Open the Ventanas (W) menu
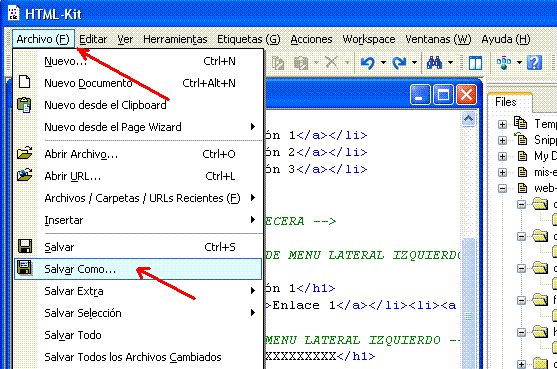557x369 pixels. pyautogui.click(x=438, y=39)
